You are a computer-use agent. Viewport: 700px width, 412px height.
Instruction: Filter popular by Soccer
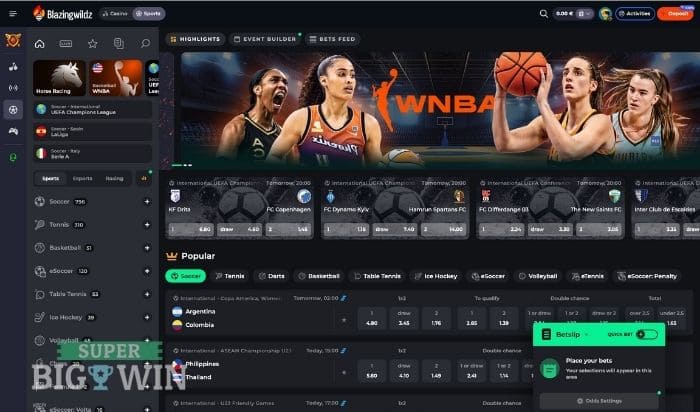click(186, 276)
